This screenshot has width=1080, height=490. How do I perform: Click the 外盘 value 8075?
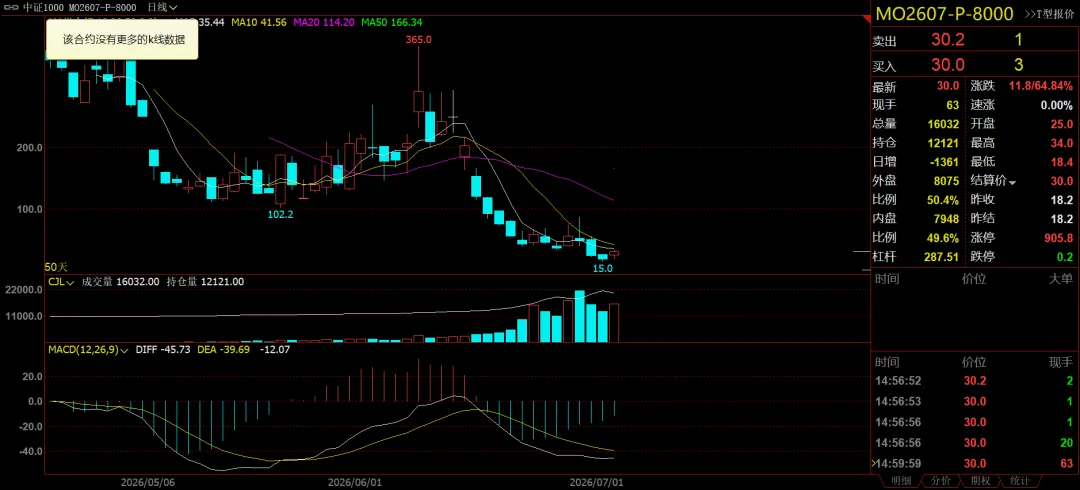click(947, 182)
